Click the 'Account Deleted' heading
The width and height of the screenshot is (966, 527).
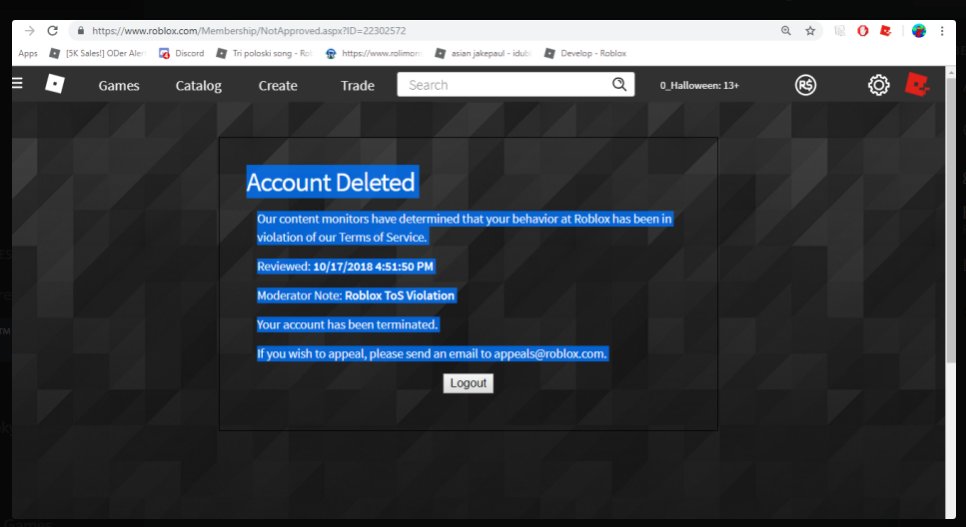[x=331, y=182]
